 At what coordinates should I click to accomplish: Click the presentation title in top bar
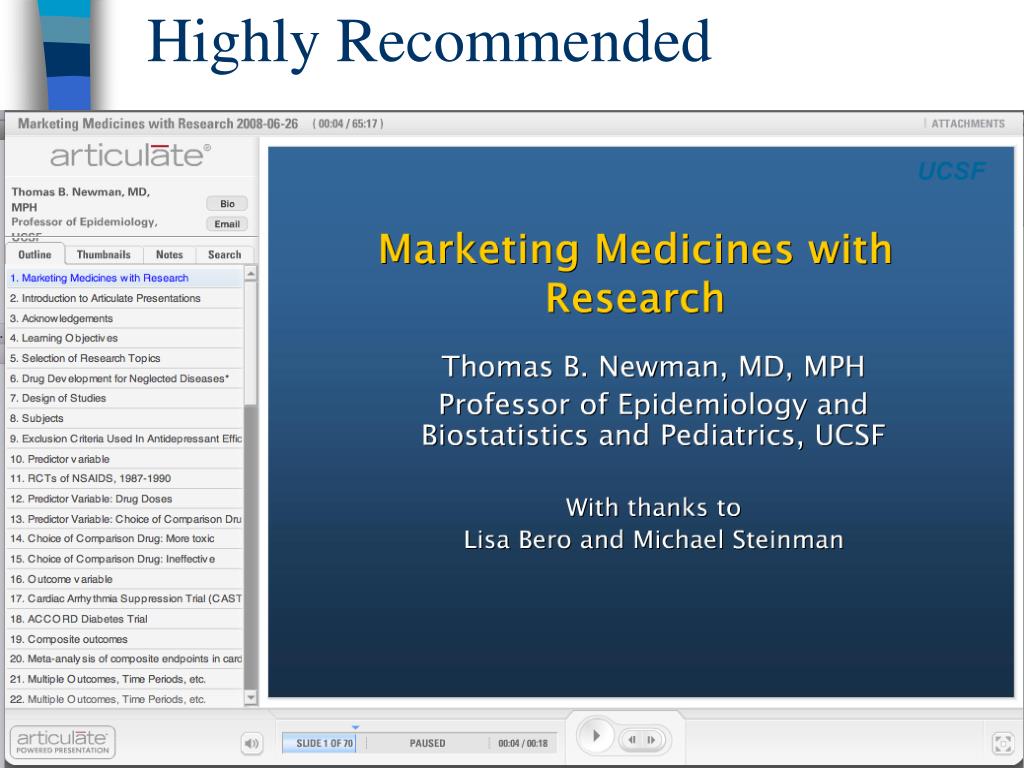tap(157, 123)
